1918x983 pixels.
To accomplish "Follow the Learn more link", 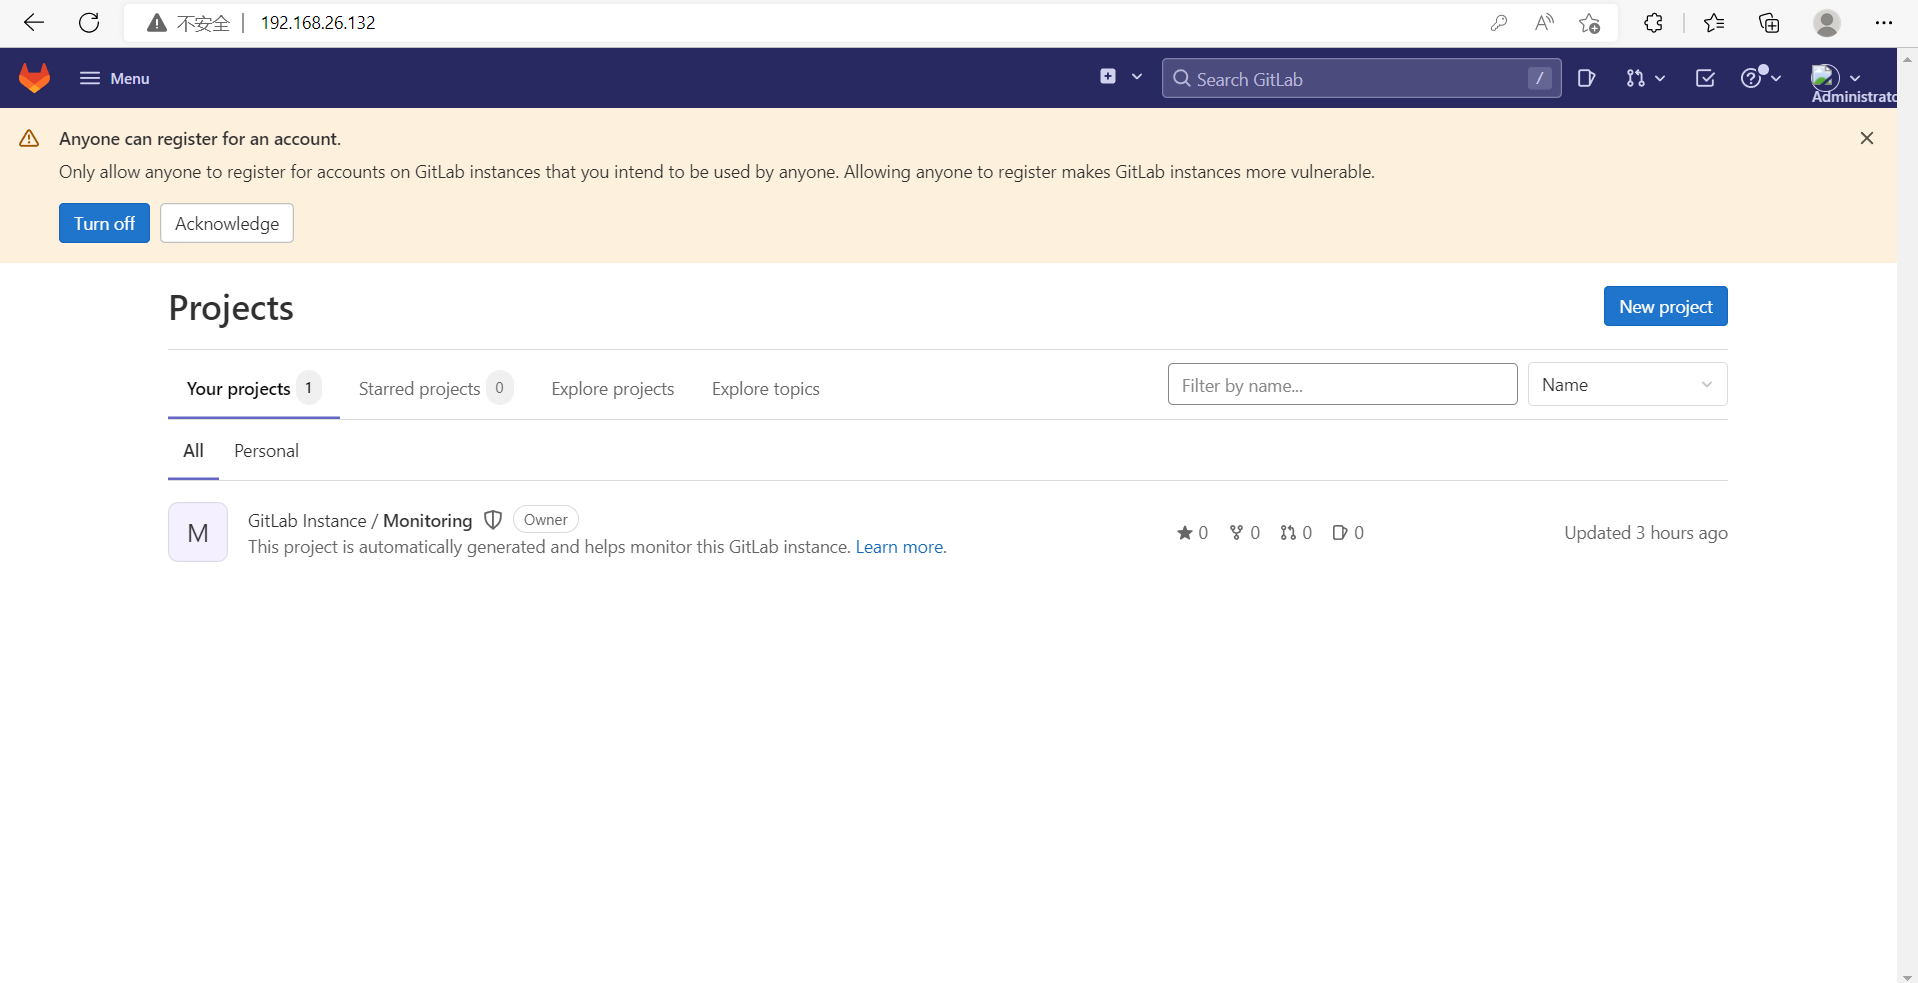I will (901, 547).
